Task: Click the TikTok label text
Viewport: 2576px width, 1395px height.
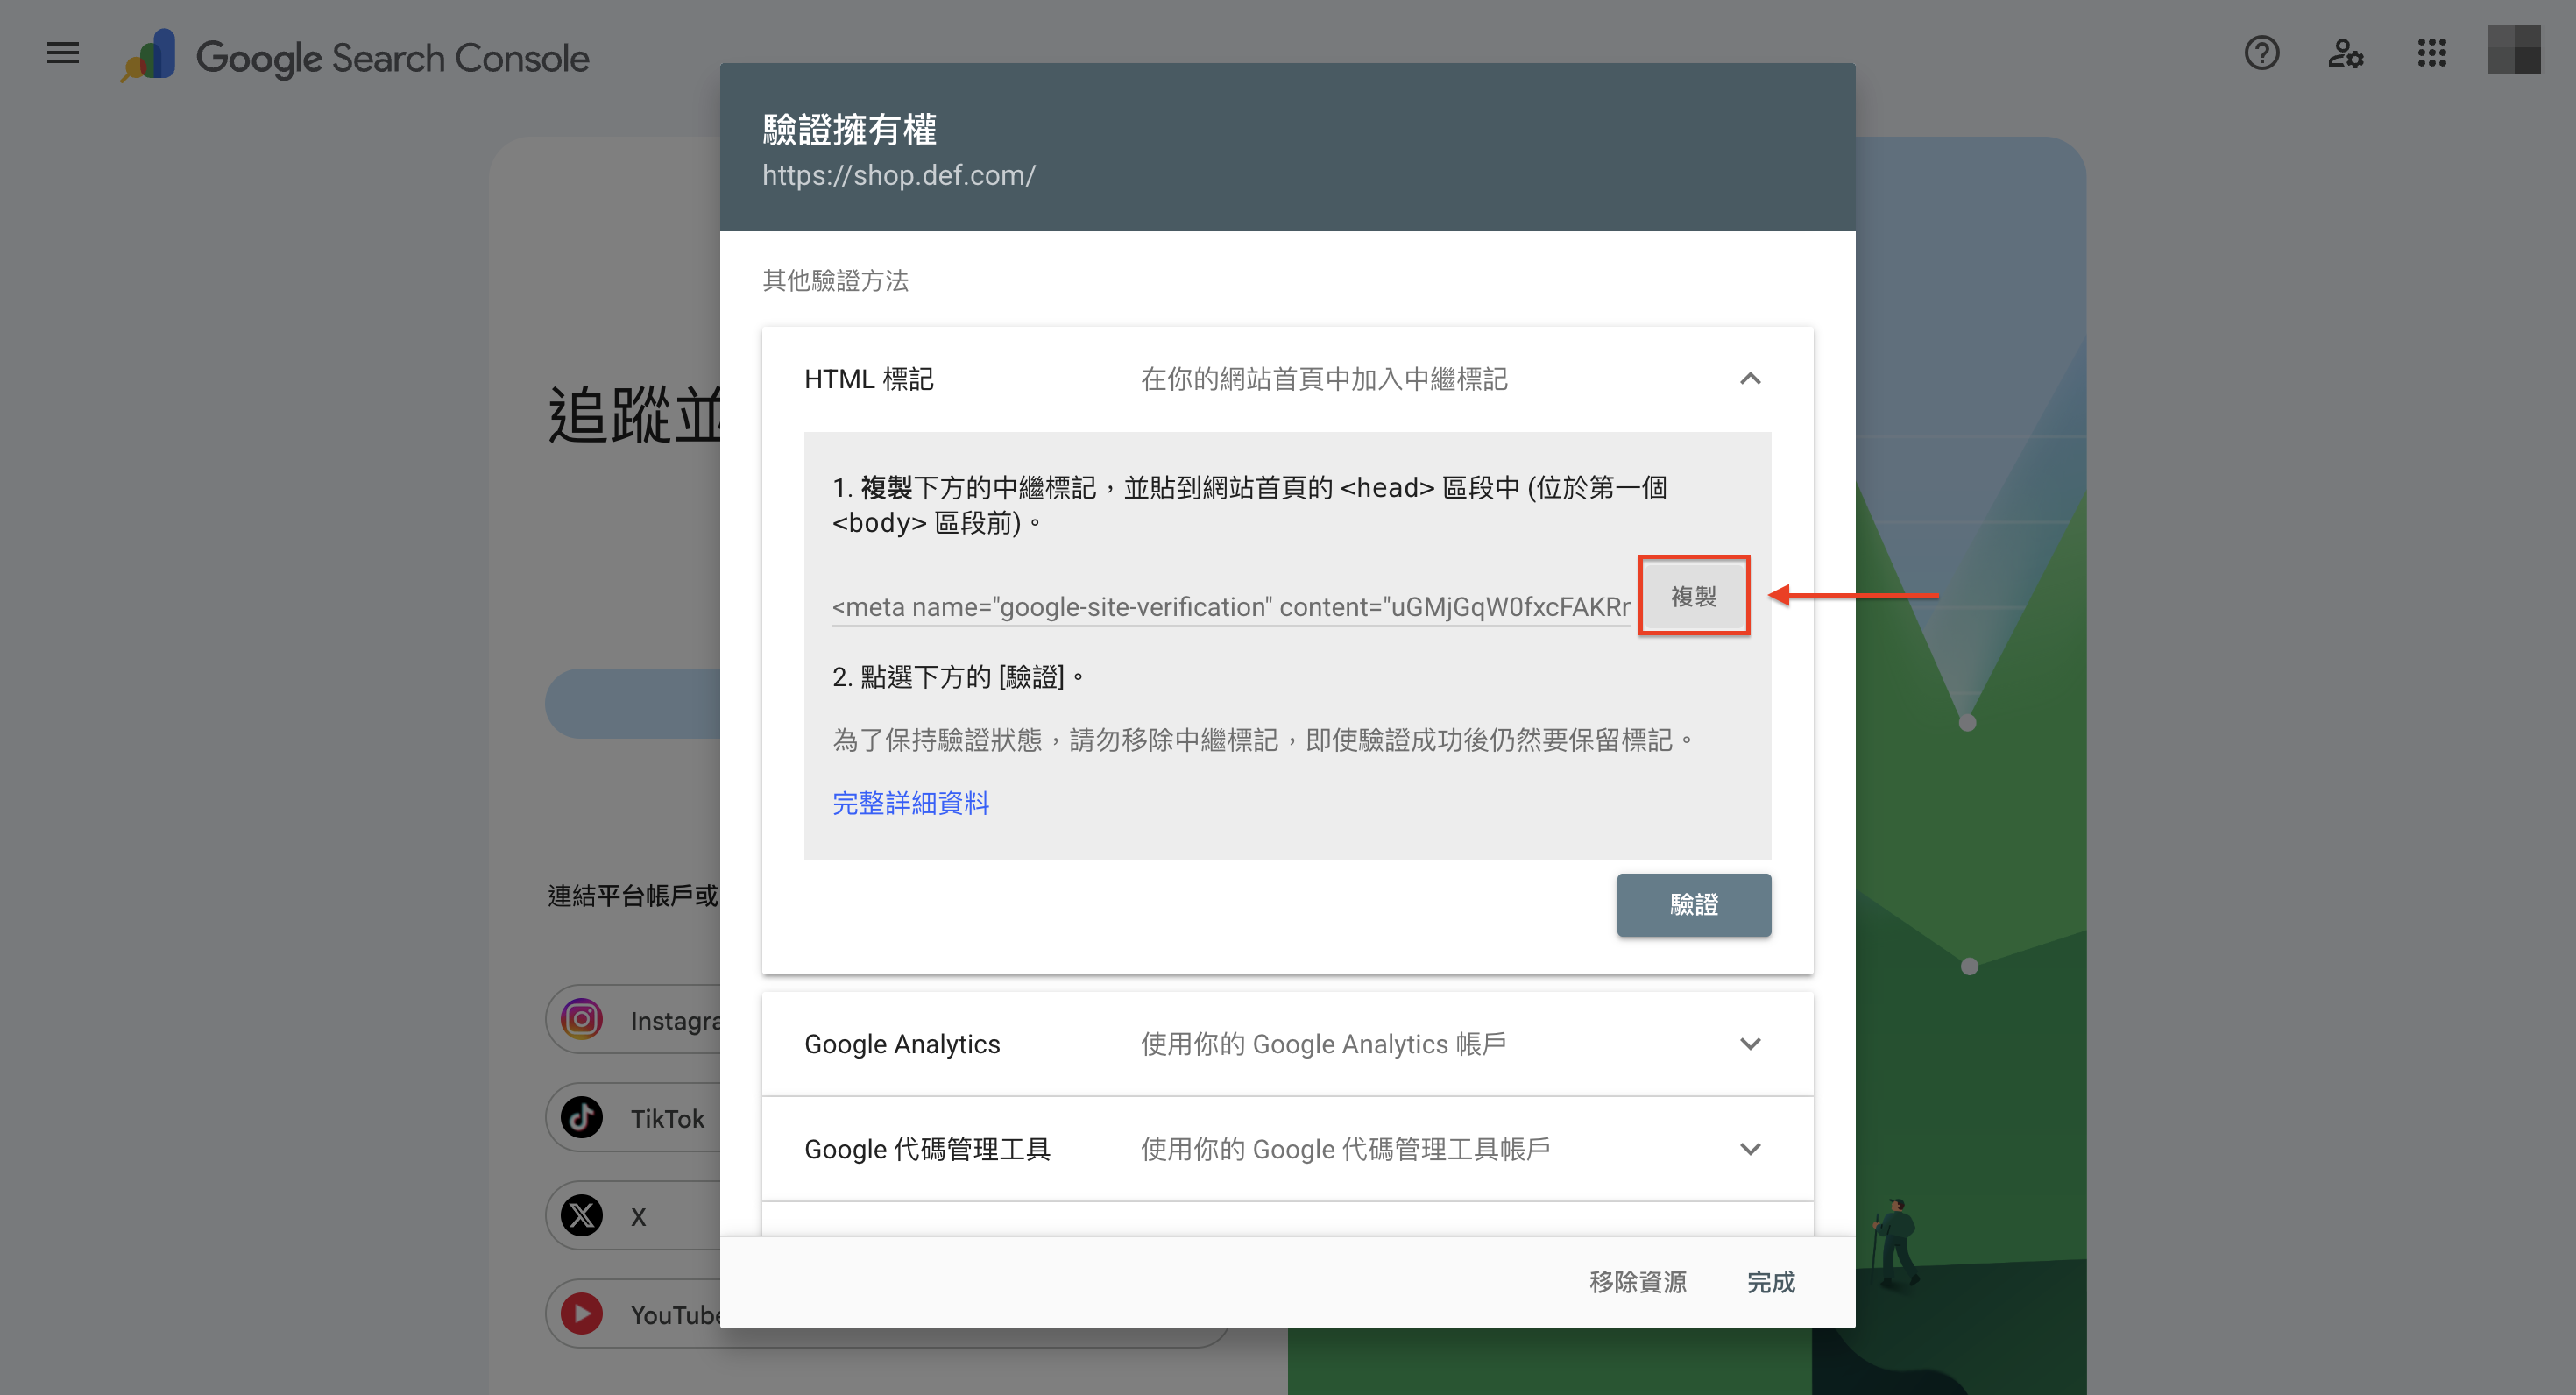Action: point(667,1118)
